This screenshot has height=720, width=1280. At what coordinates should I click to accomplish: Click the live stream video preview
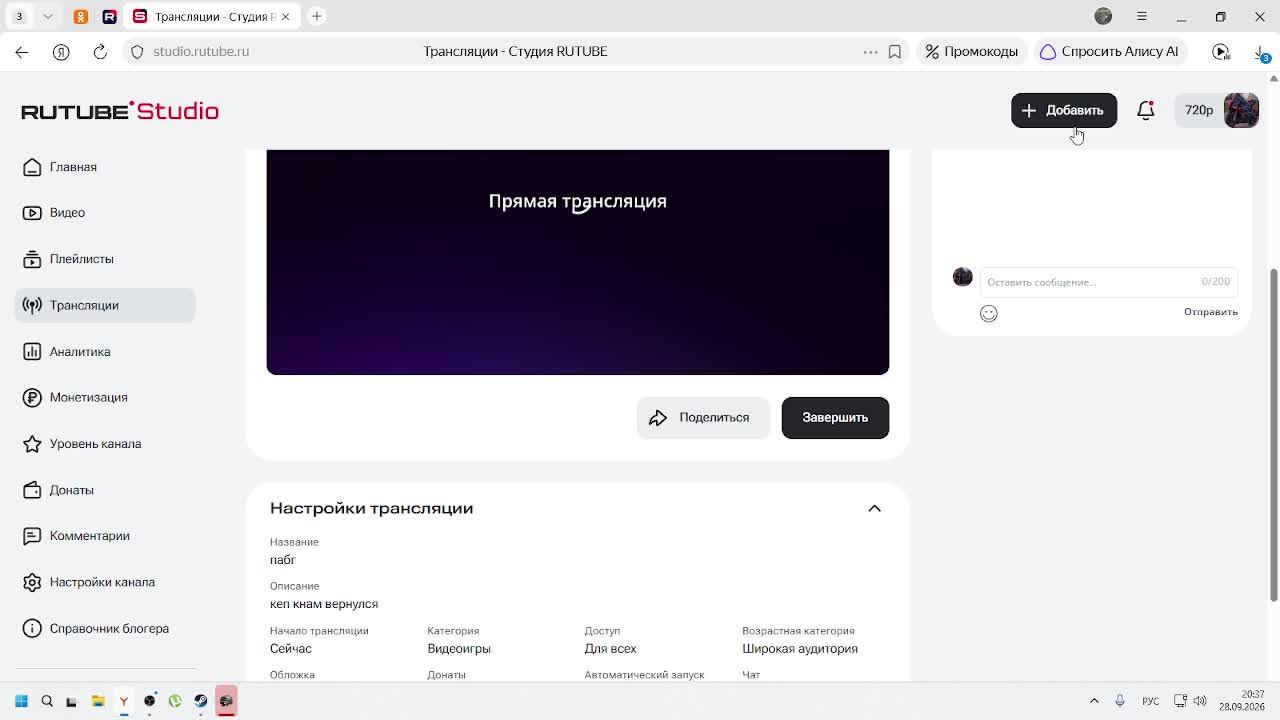[x=578, y=262]
